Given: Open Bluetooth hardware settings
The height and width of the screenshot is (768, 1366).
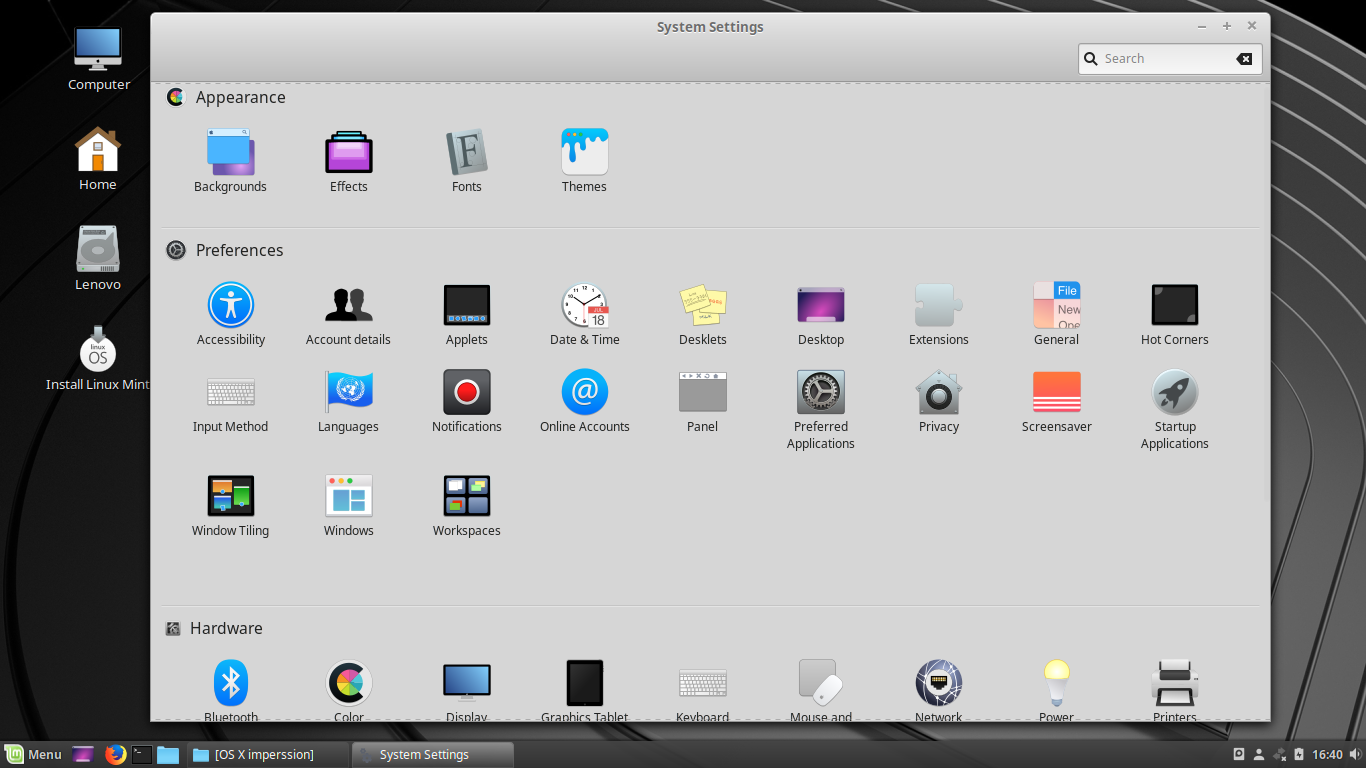Looking at the screenshot, I should click(231, 690).
